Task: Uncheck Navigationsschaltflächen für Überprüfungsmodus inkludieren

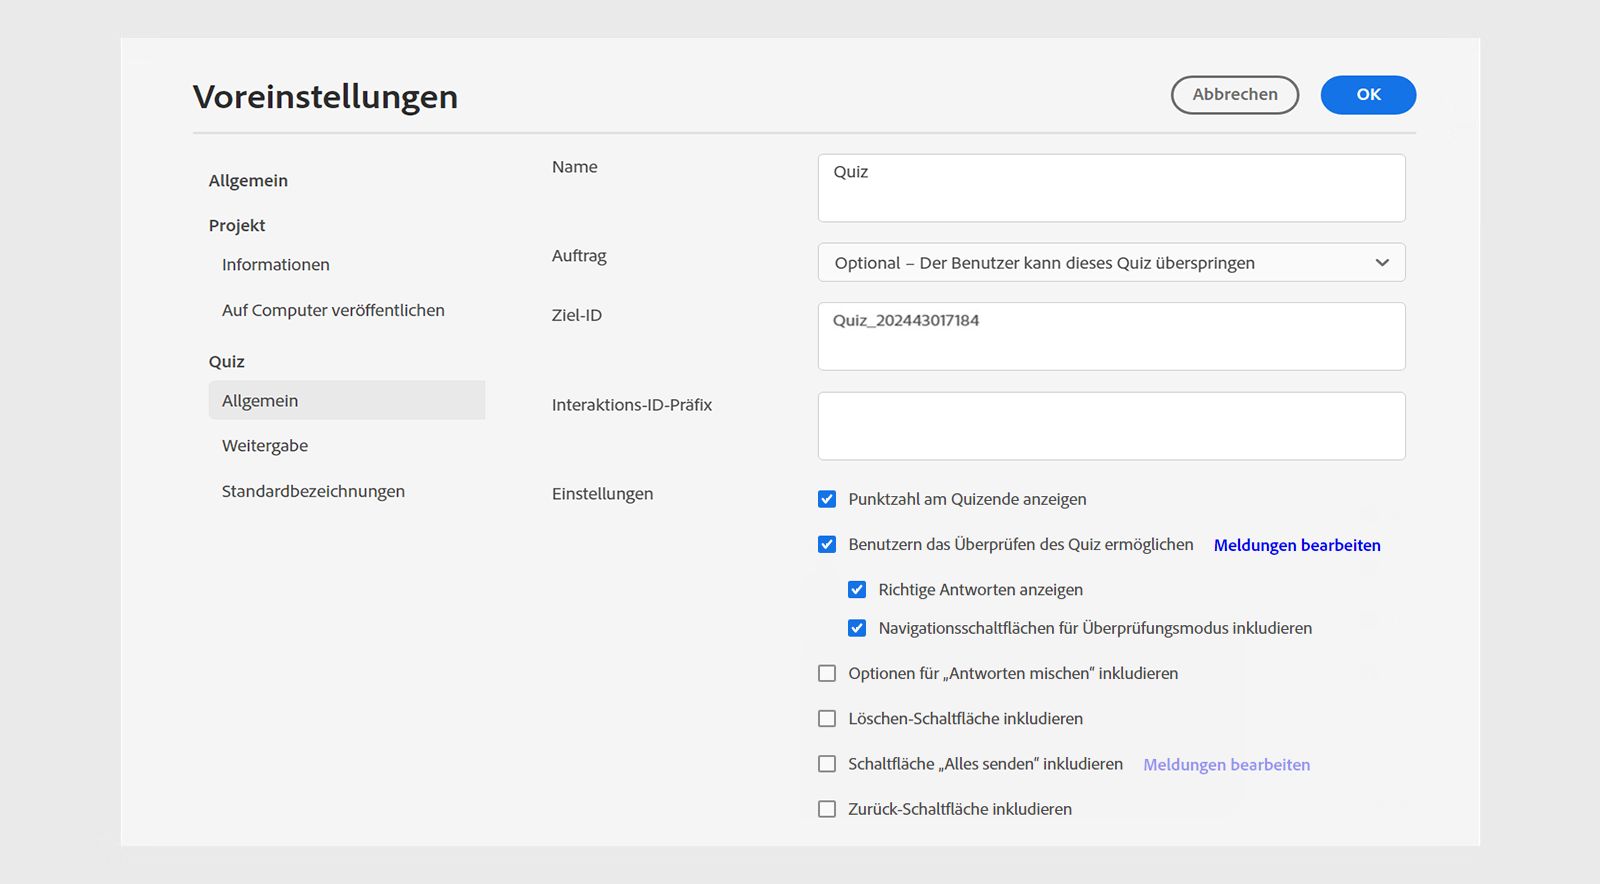Action: [857, 628]
